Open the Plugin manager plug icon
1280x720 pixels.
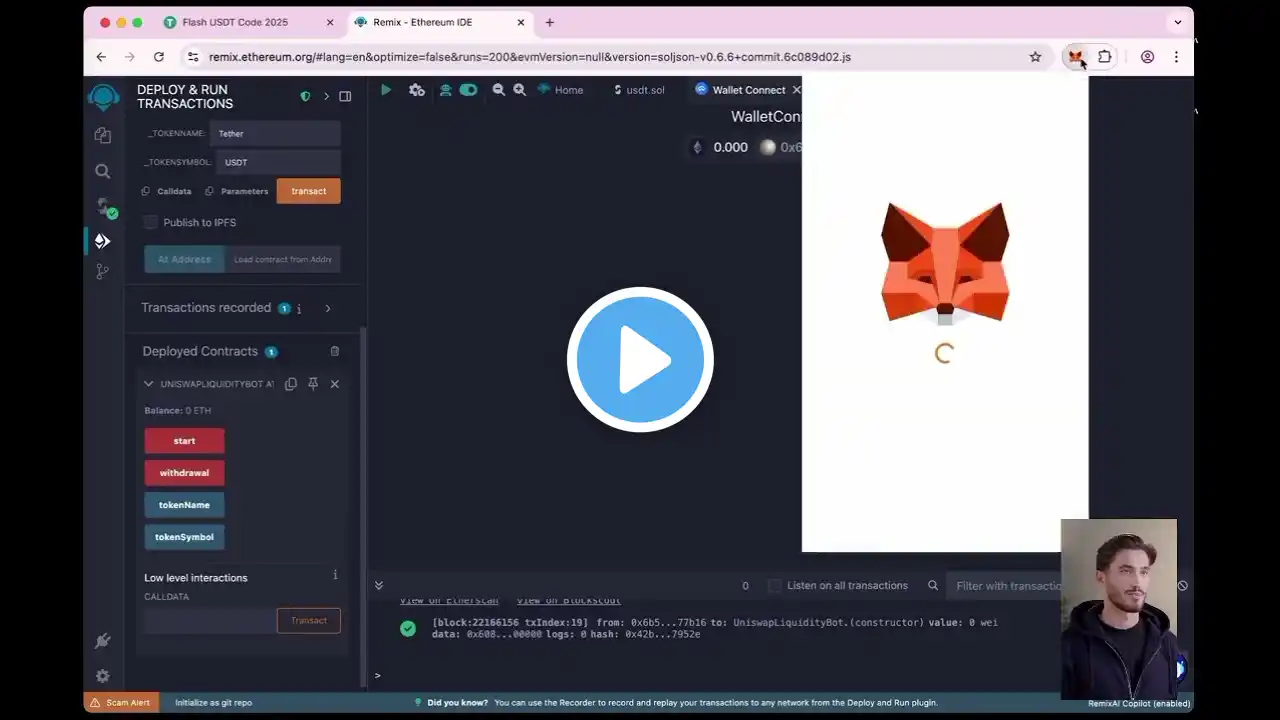[x=103, y=641]
